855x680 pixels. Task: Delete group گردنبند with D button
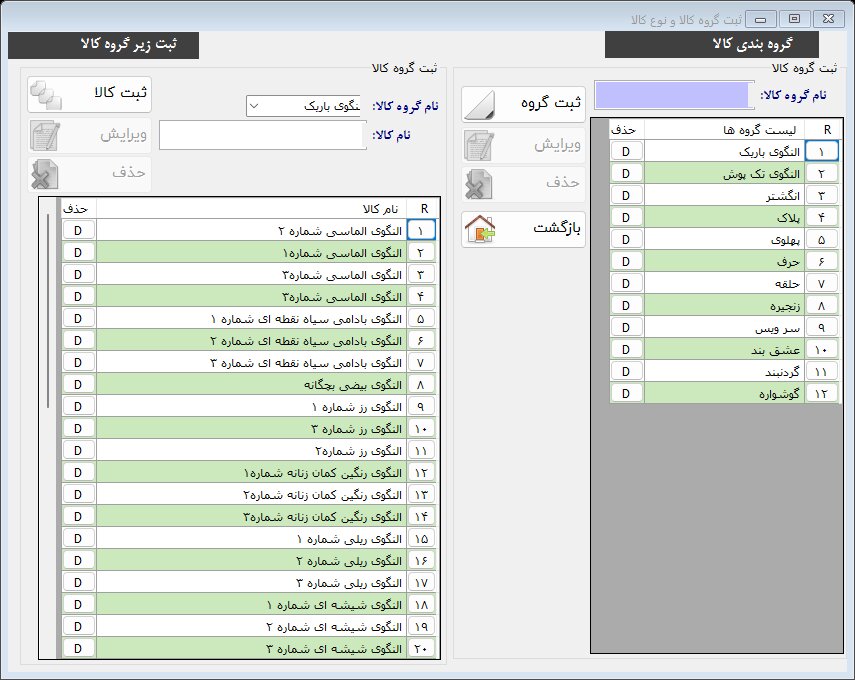coord(626,371)
